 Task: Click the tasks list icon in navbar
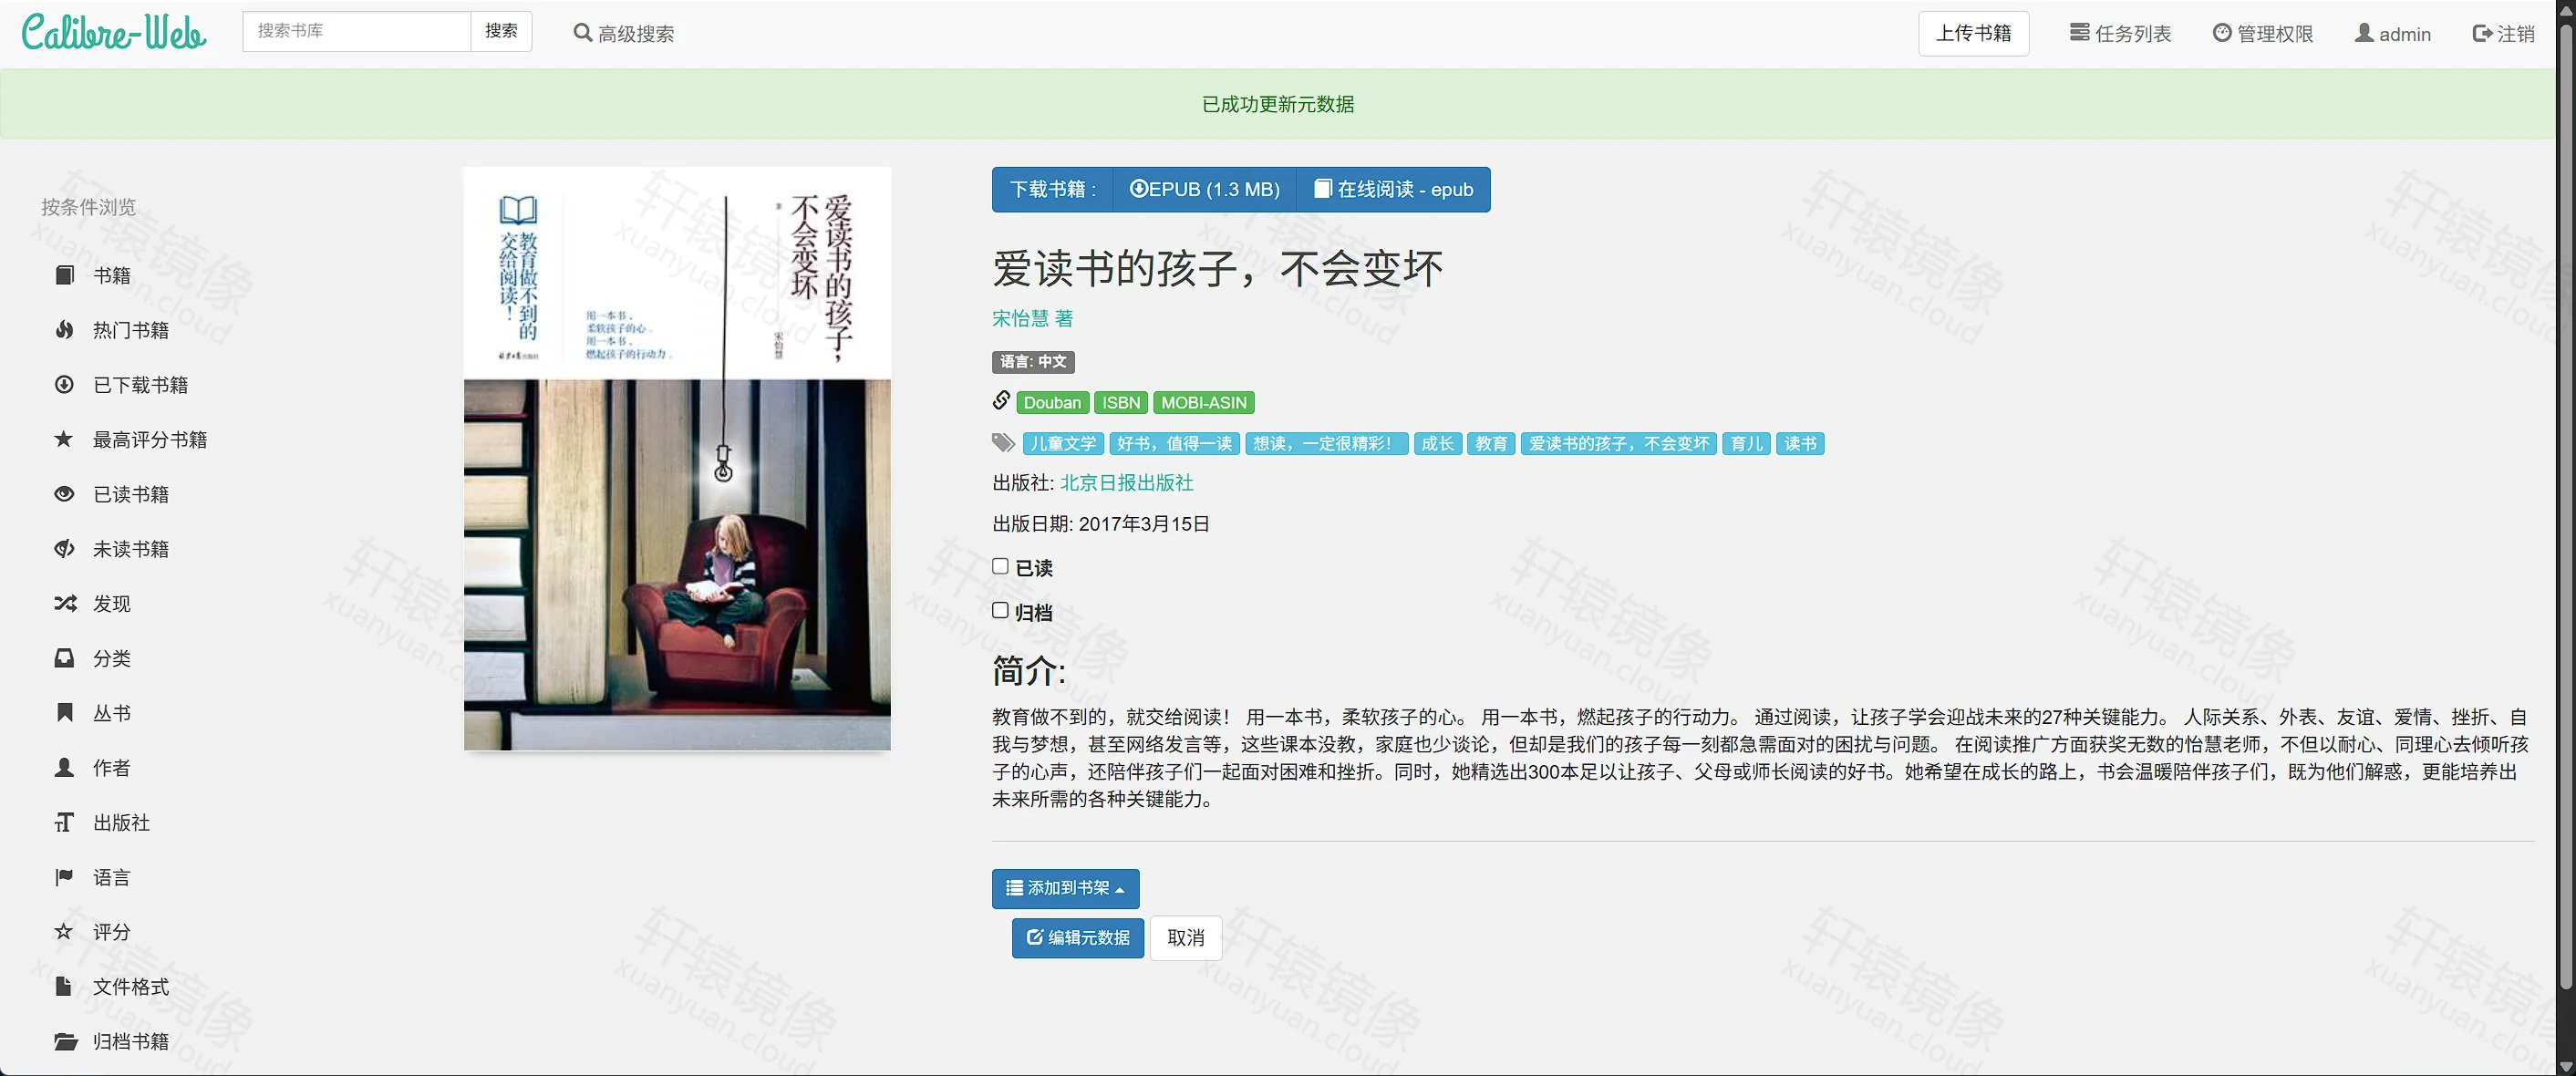2079,33
